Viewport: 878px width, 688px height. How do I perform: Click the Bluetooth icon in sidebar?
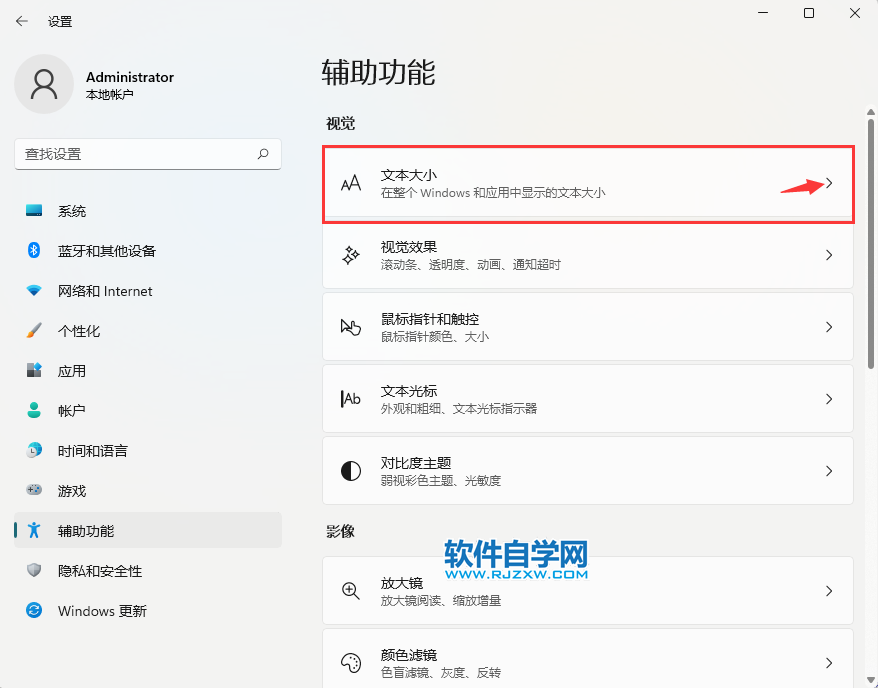[x=34, y=251]
